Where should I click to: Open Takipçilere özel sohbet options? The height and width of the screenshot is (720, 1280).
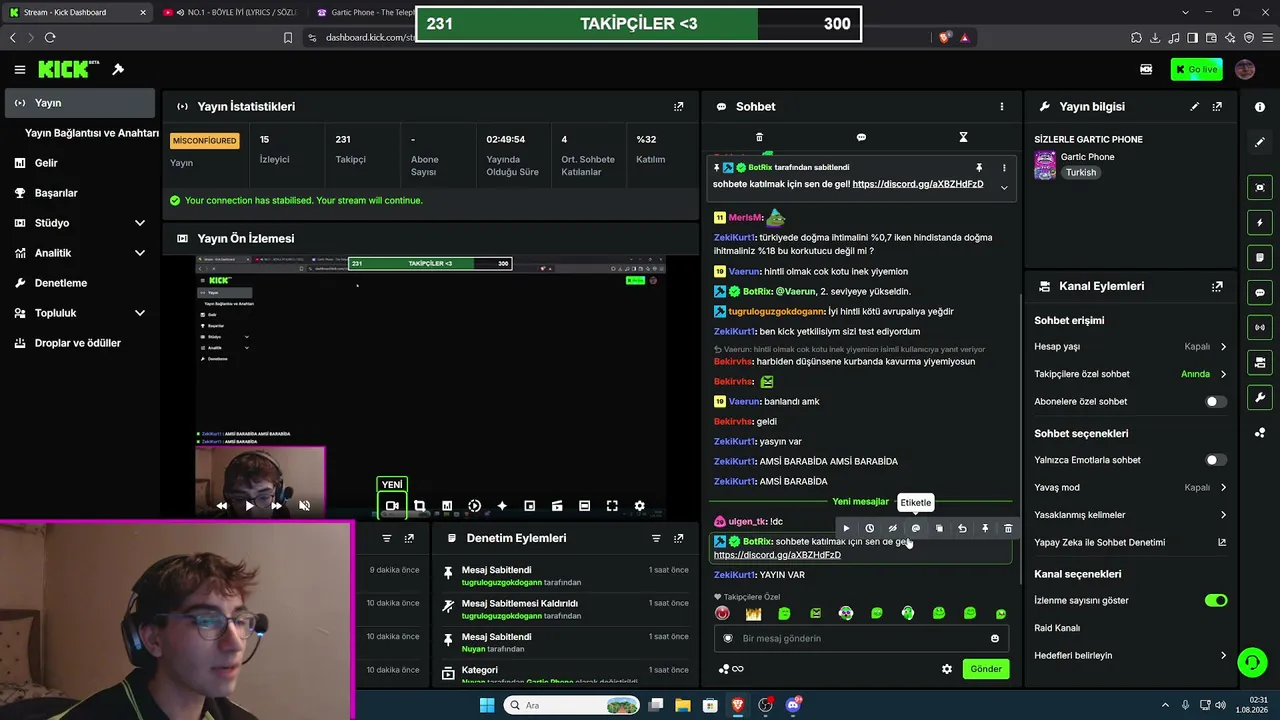(x=1130, y=374)
